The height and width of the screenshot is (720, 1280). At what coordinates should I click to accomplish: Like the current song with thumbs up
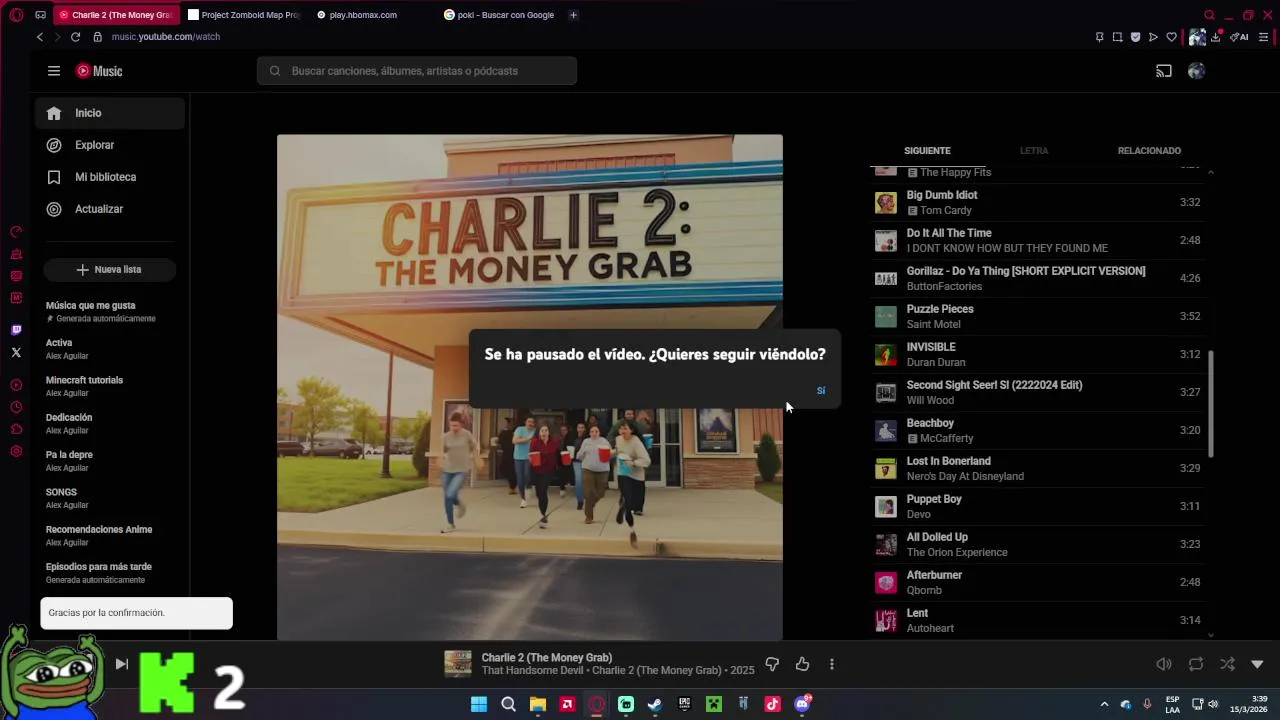(x=802, y=664)
